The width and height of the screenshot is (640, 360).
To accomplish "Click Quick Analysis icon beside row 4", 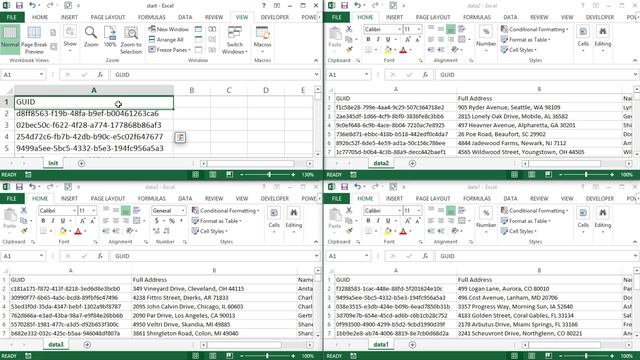I will pos(180,137).
